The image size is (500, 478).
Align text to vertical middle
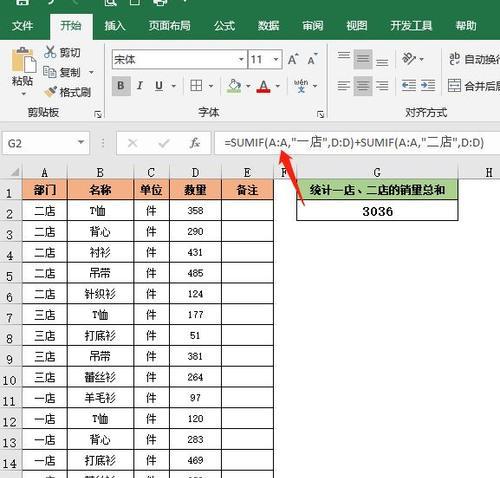point(363,59)
